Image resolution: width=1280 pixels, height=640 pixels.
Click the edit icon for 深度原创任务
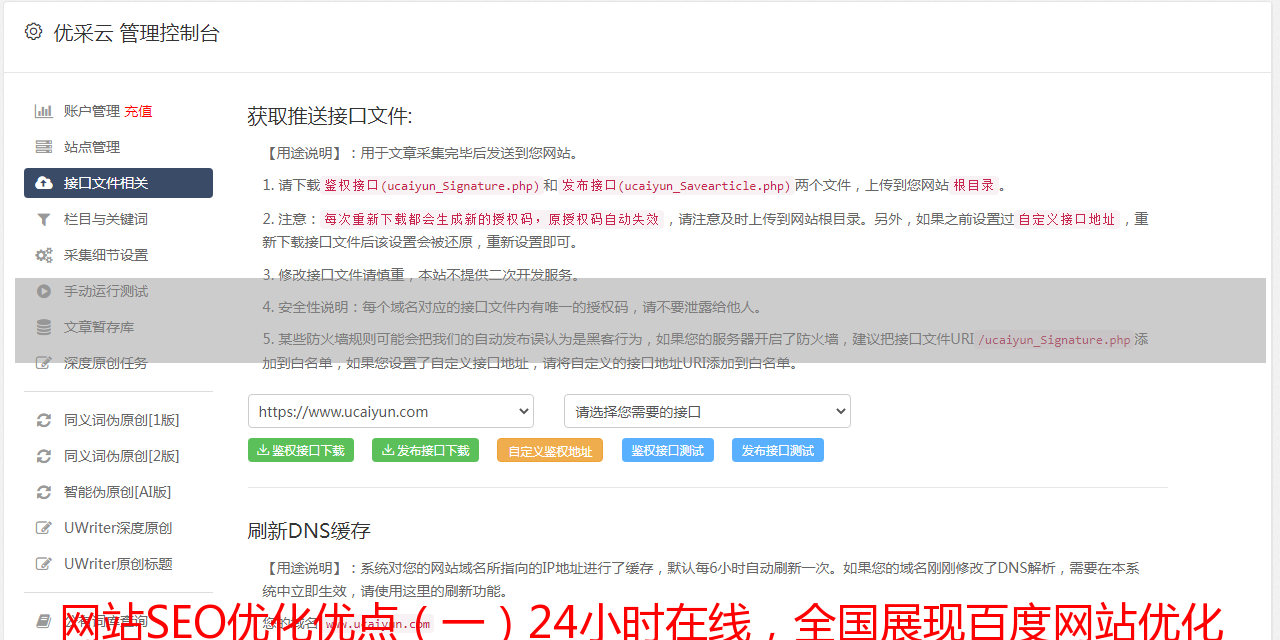tap(44, 363)
